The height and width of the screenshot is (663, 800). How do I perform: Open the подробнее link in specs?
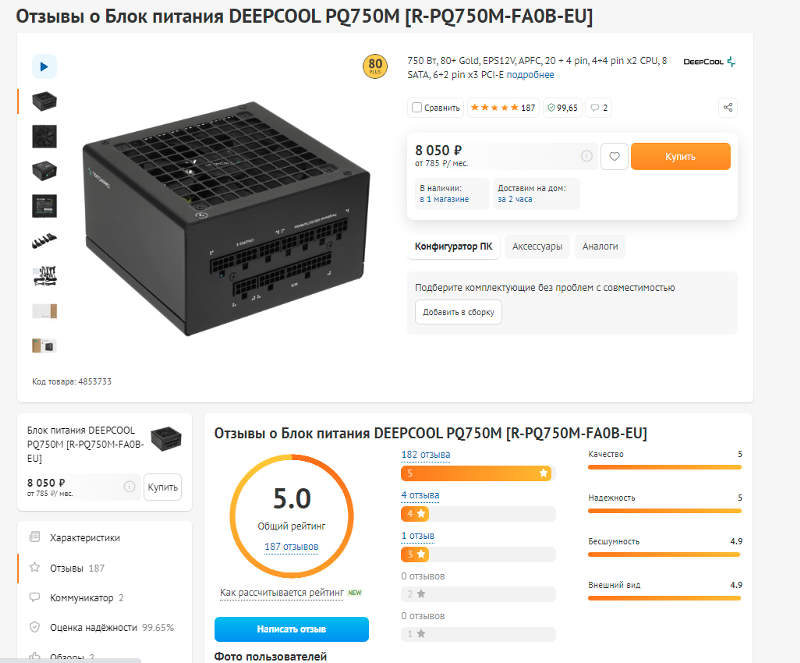[530, 75]
